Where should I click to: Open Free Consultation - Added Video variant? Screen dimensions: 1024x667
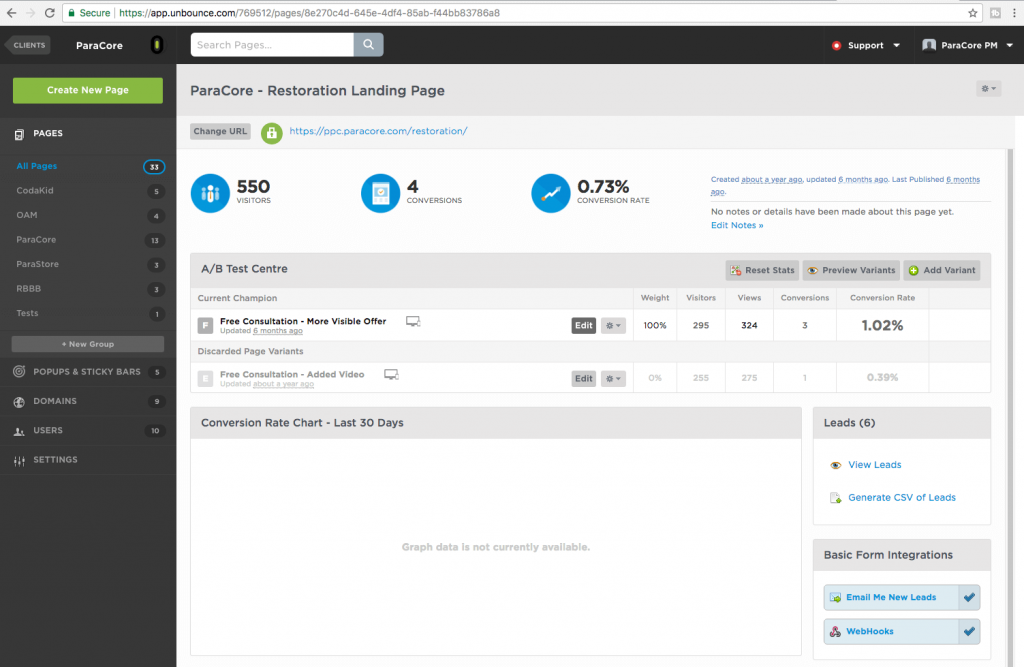click(292, 374)
